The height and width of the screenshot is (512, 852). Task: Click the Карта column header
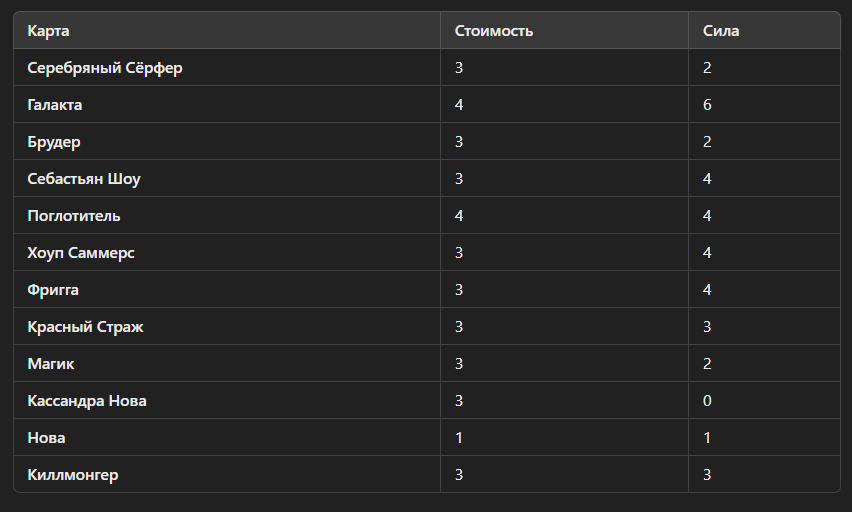49,31
